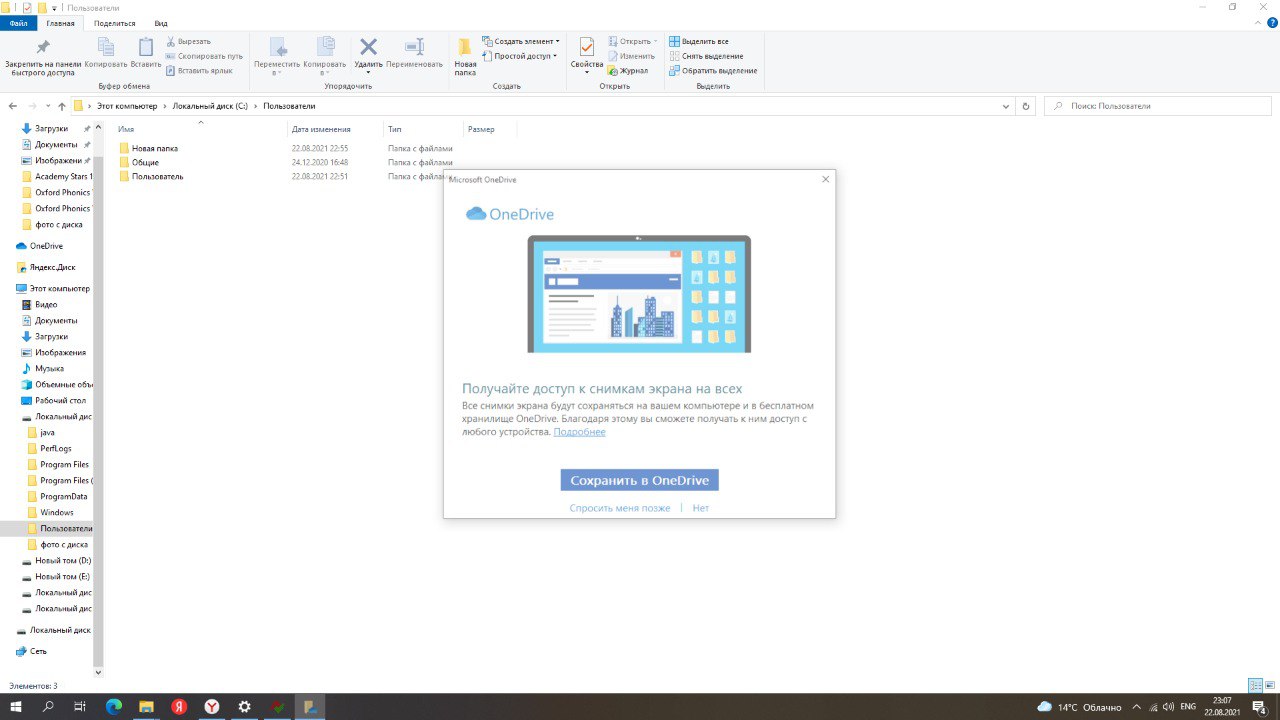1280x720 pixels.
Task: Switch to the 'Главная' ribbon tab
Action: pyautogui.click(x=60, y=23)
